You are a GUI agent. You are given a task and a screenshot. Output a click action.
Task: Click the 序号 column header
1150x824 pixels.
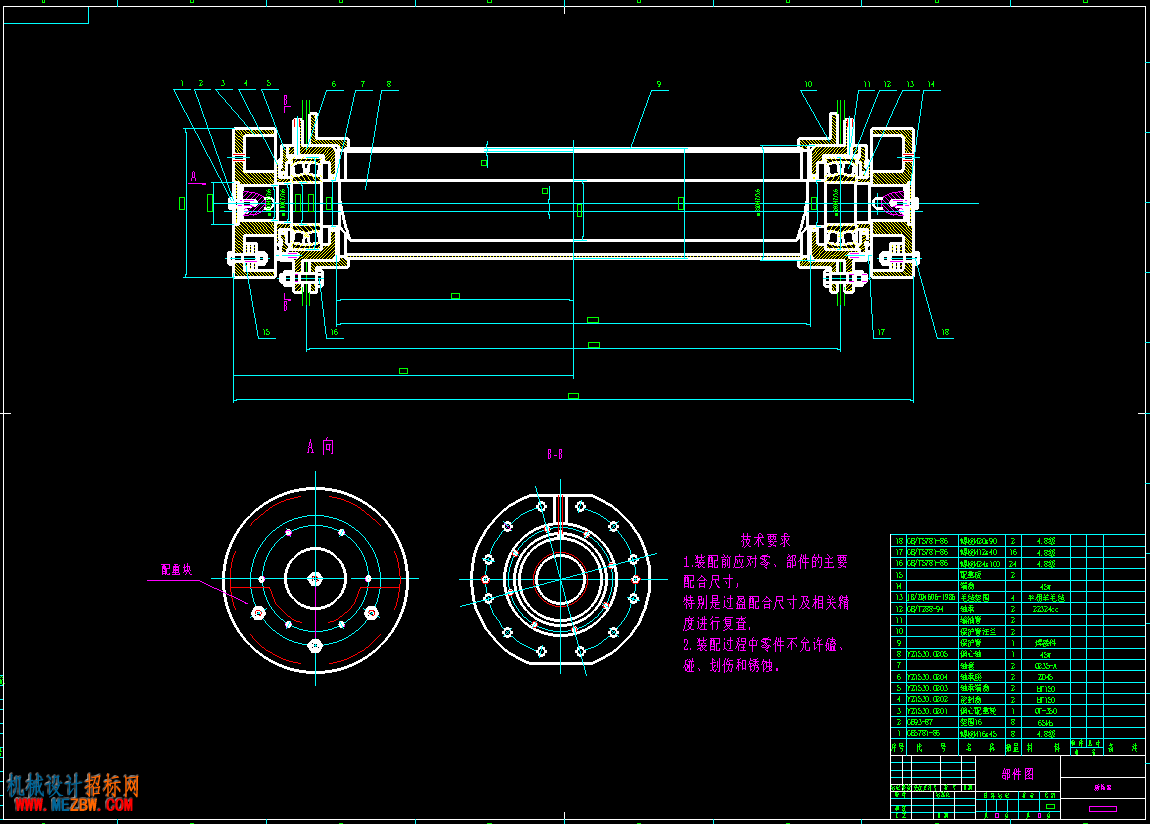(898, 748)
